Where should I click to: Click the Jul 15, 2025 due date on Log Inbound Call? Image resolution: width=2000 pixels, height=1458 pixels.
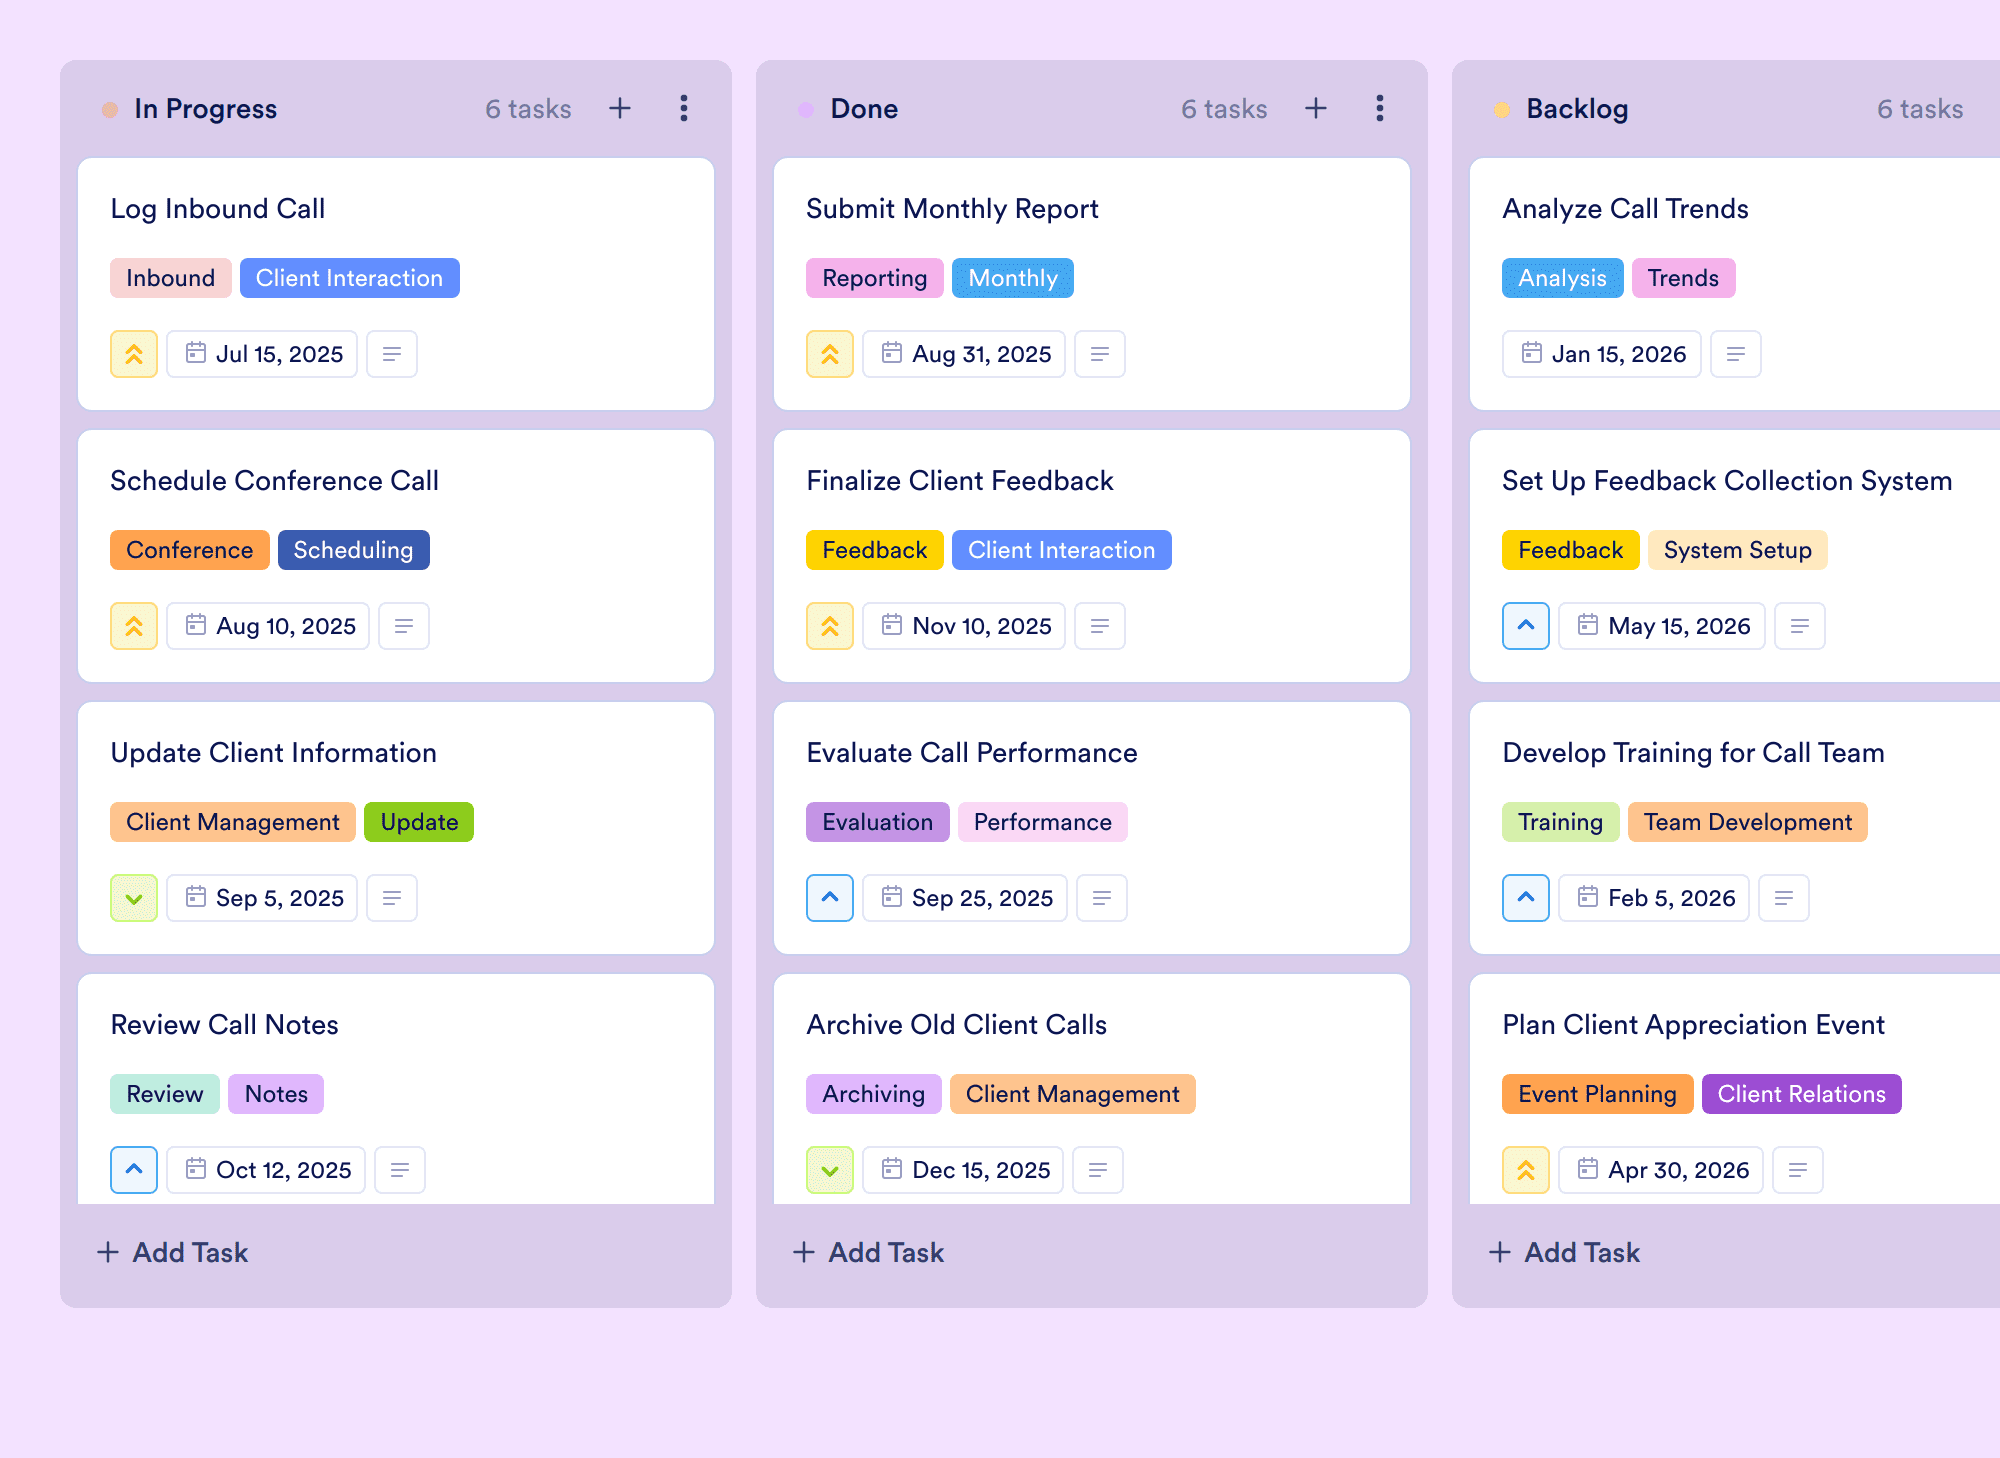pyautogui.click(x=262, y=354)
